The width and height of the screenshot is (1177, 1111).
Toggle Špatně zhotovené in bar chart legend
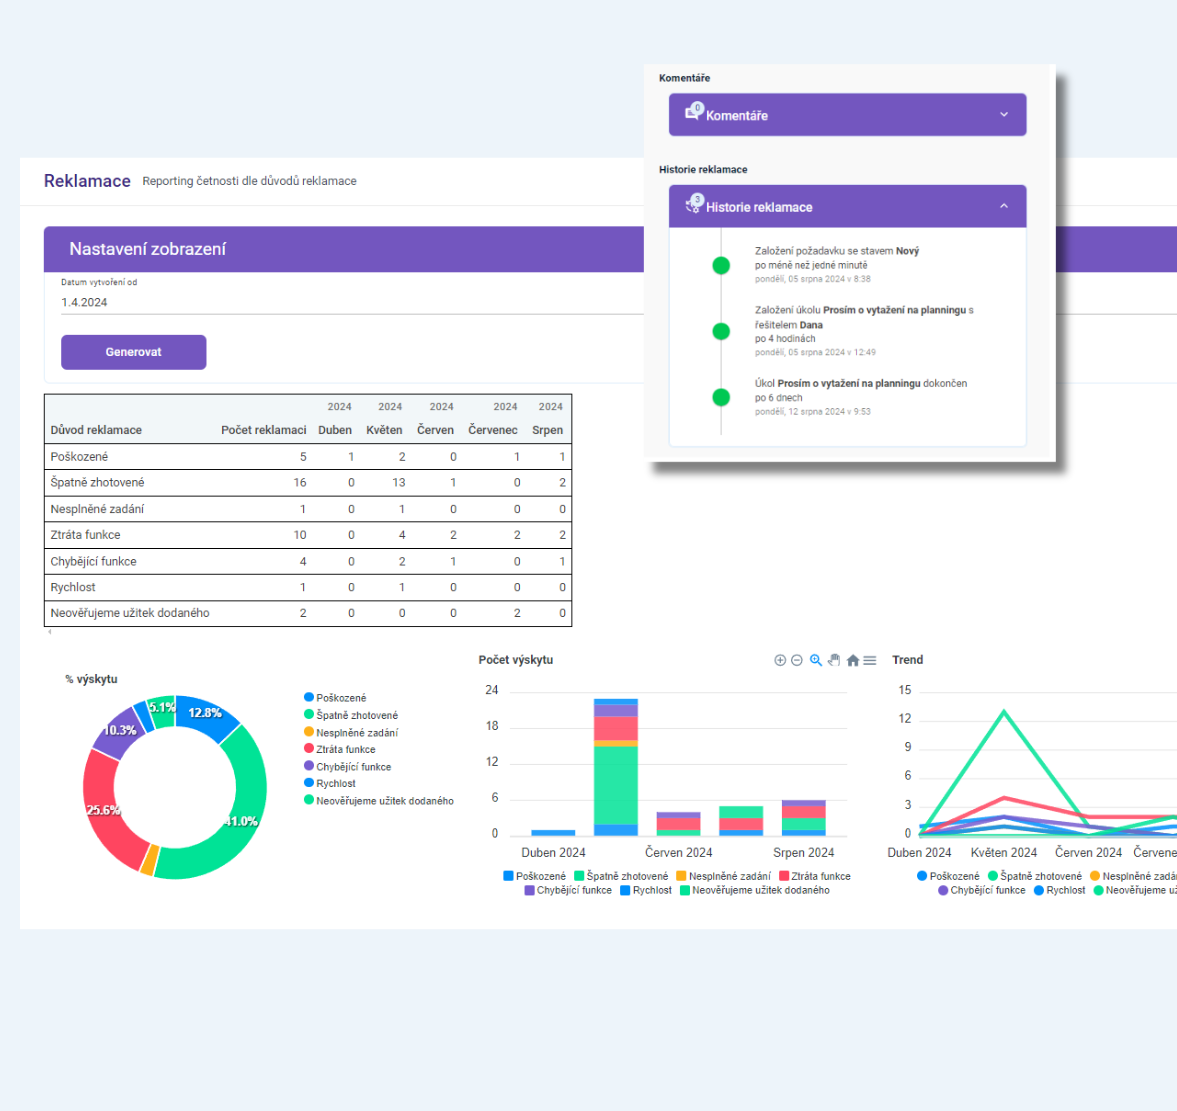(x=621, y=876)
